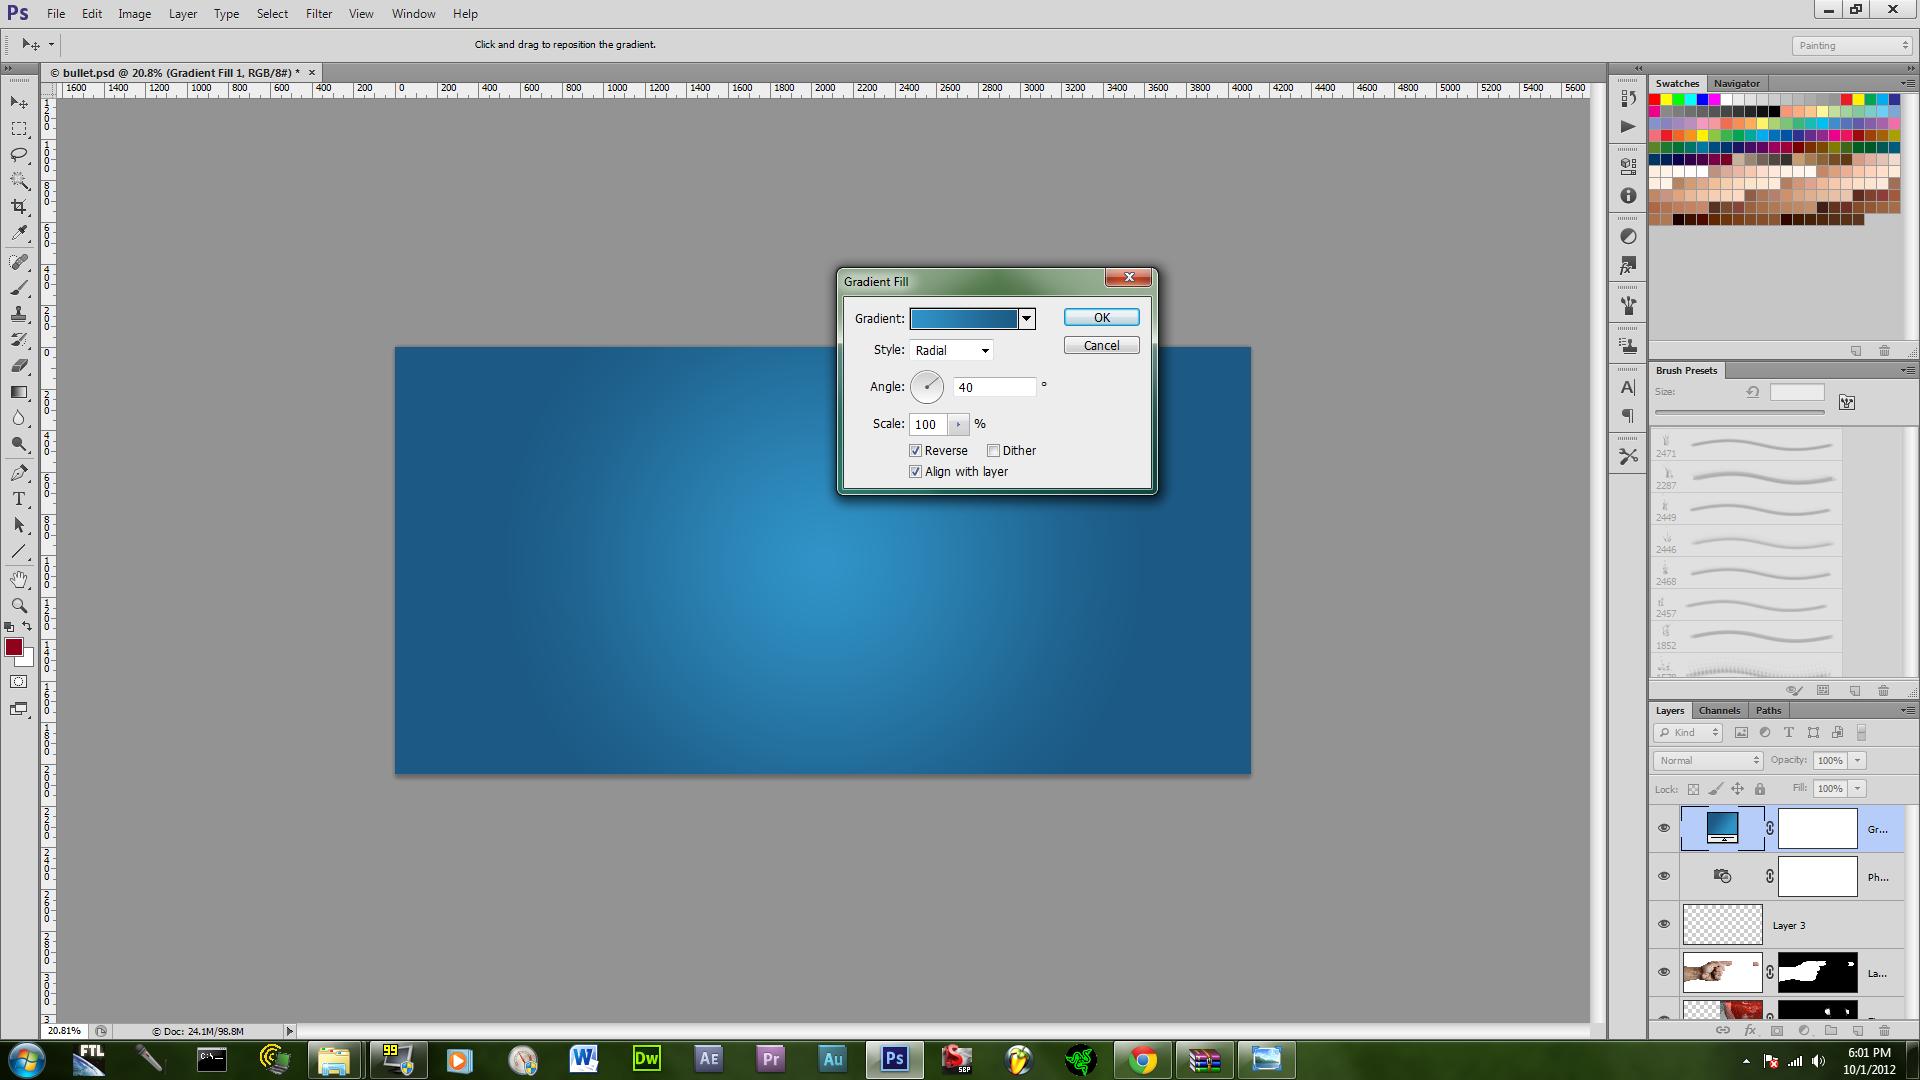Select the Move tool in toolbar
Screen dimensions: 1920x1080
point(18,103)
